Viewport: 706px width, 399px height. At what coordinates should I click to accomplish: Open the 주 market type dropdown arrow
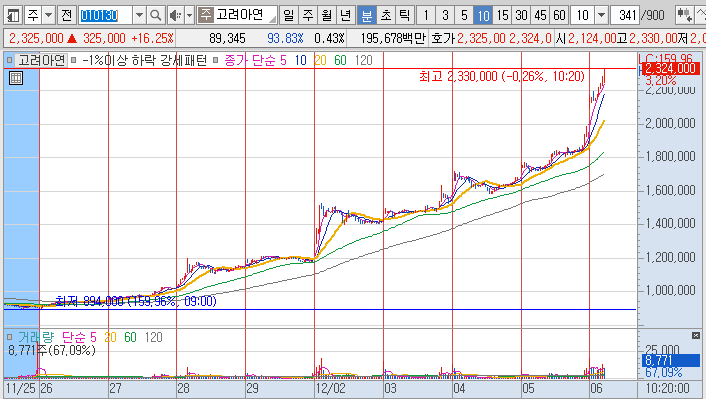coord(48,16)
